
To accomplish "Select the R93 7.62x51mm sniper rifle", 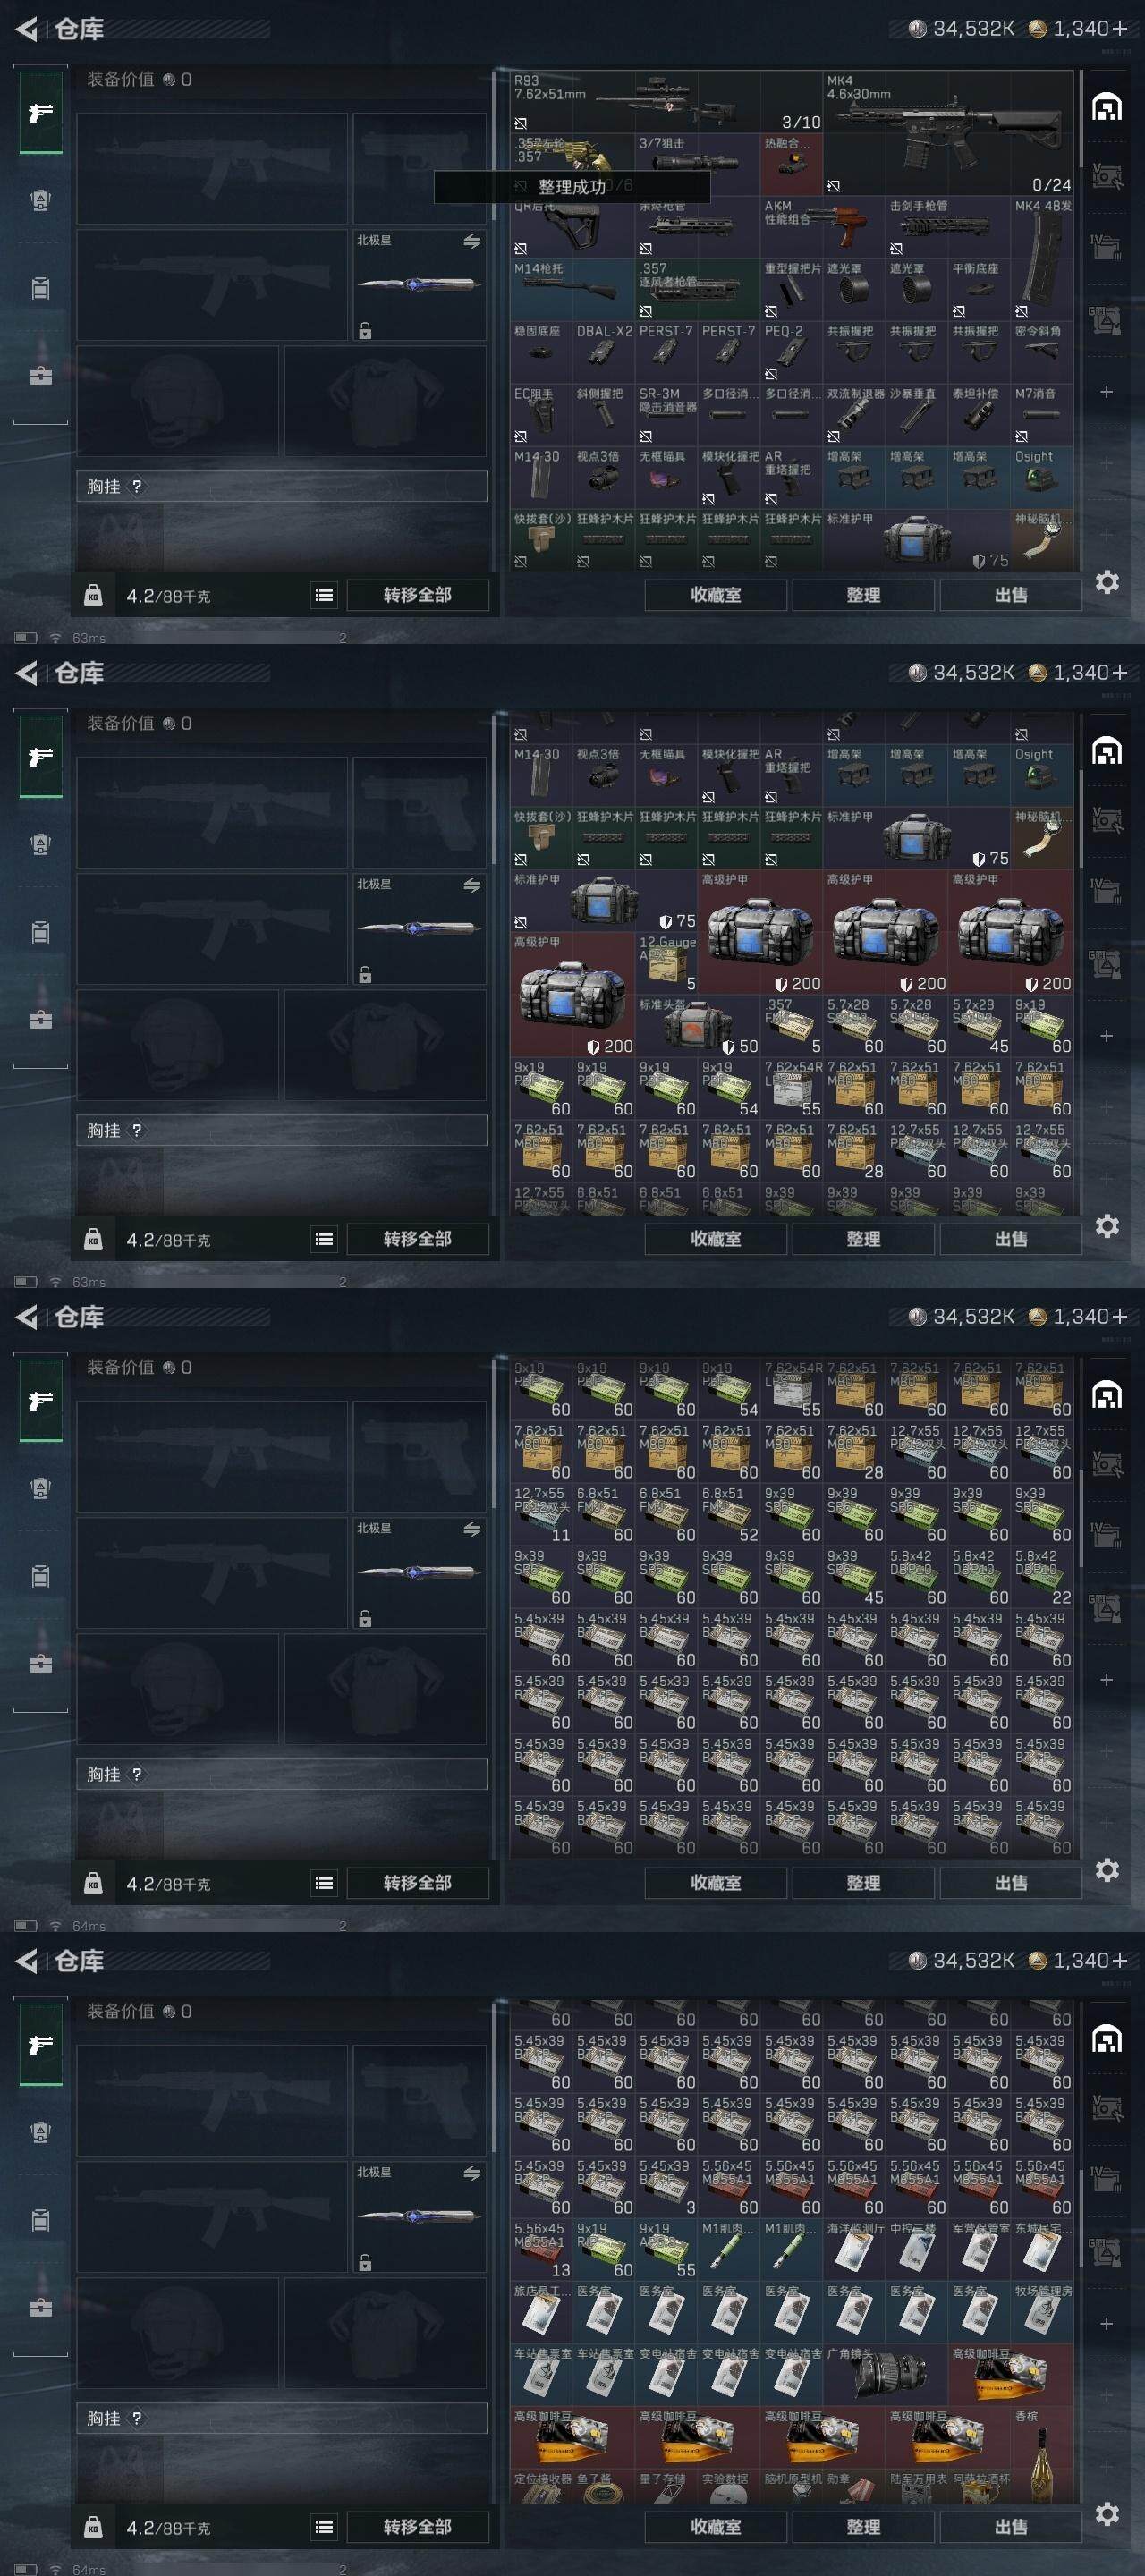I will pyautogui.click(x=666, y=101).
